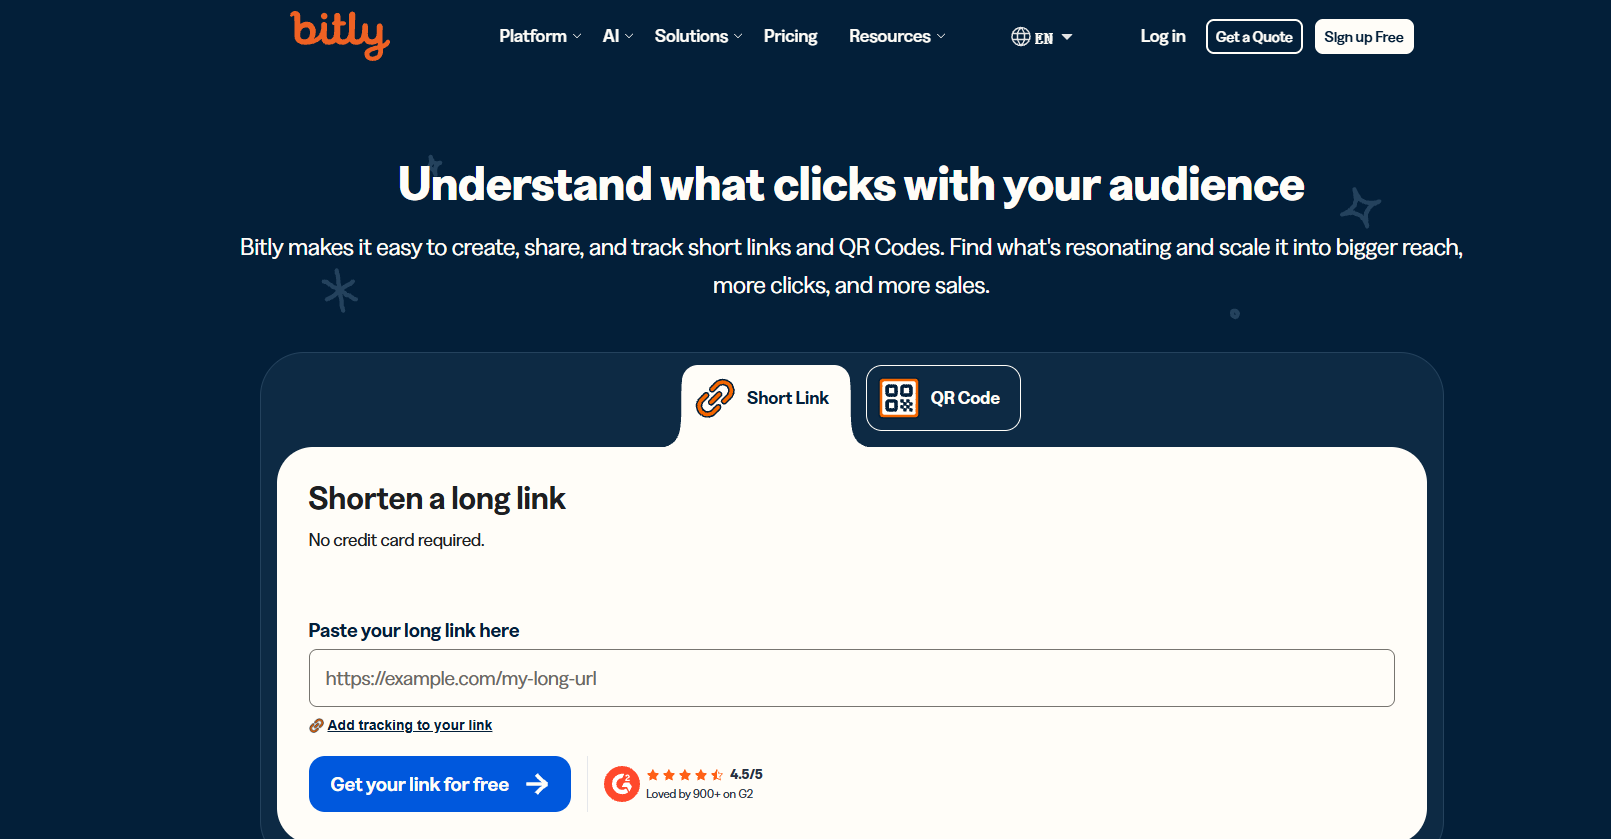Expand the Resources menu chevron
Screen dimensions: 1611x839
[x=941, y=37]
